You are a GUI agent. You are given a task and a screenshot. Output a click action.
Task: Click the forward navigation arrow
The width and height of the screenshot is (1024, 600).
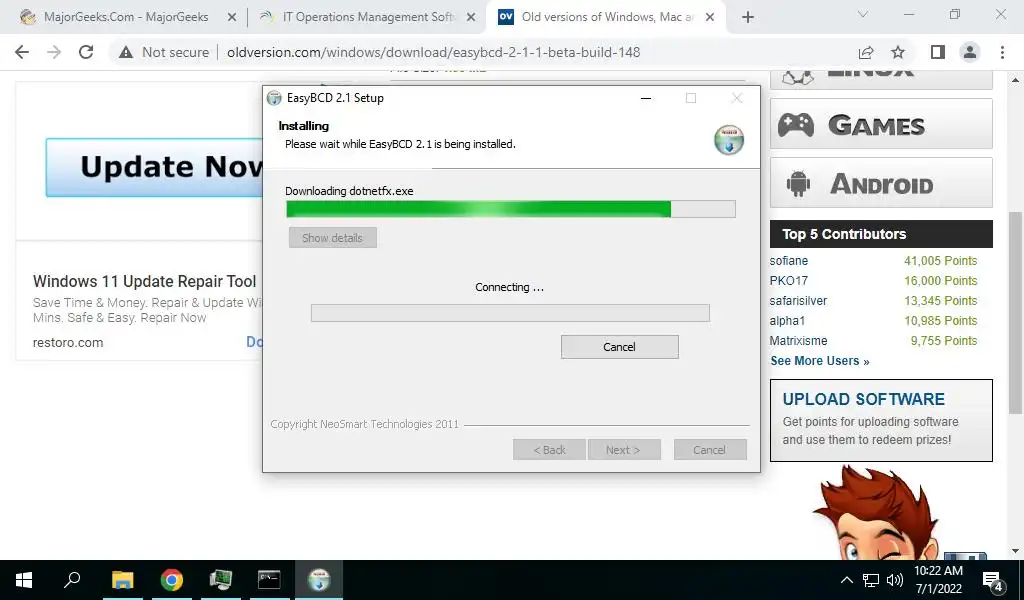tap(54, 52)
